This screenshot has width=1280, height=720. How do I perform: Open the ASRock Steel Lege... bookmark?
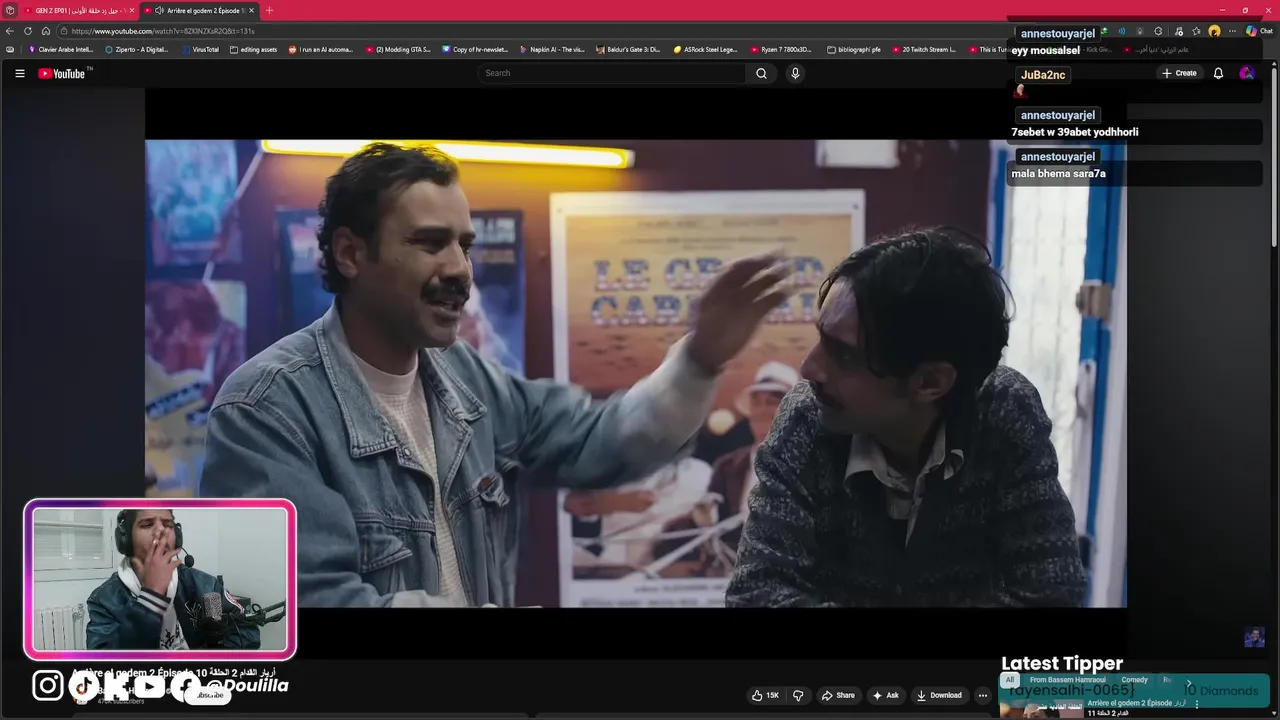(x=705, y=49)
